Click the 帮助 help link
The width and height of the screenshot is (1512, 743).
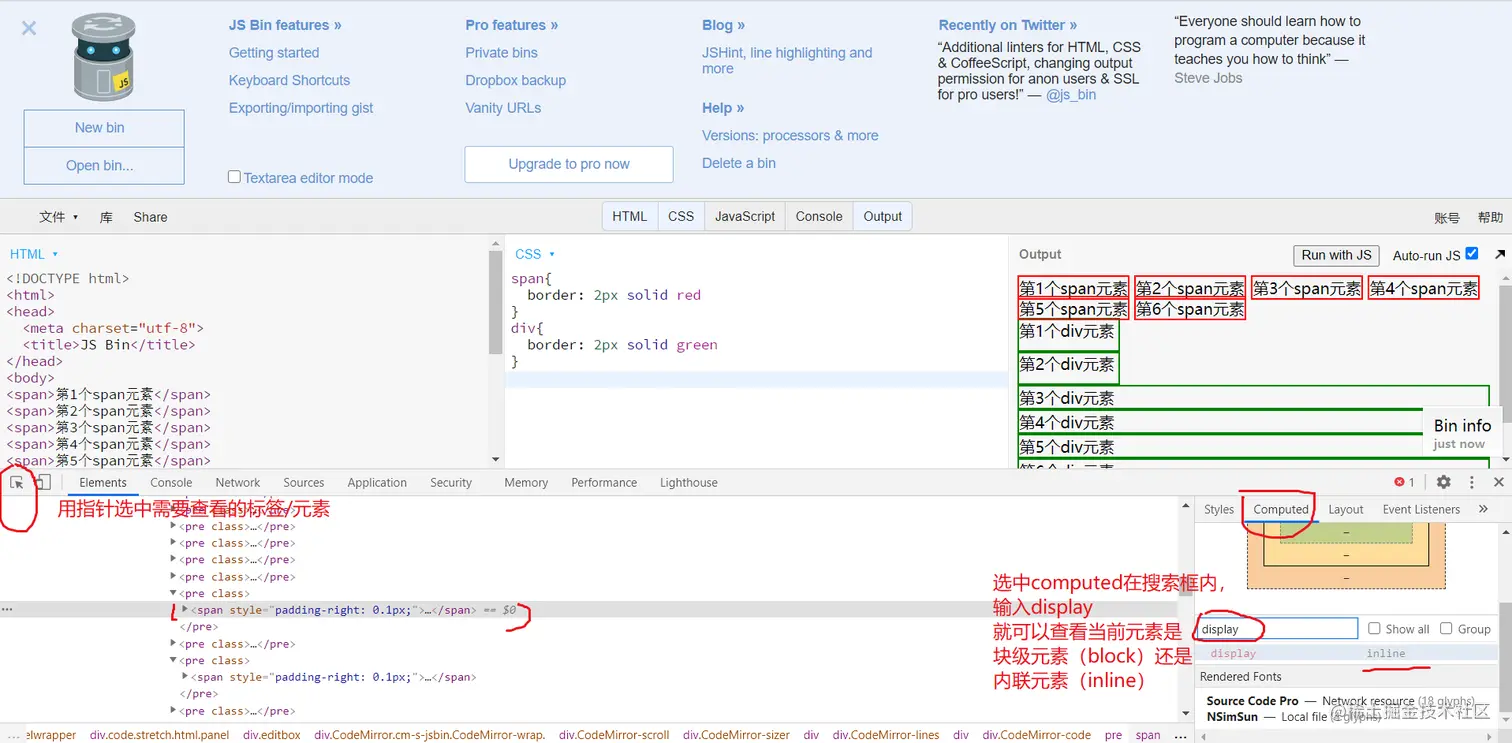point(1490,217)
